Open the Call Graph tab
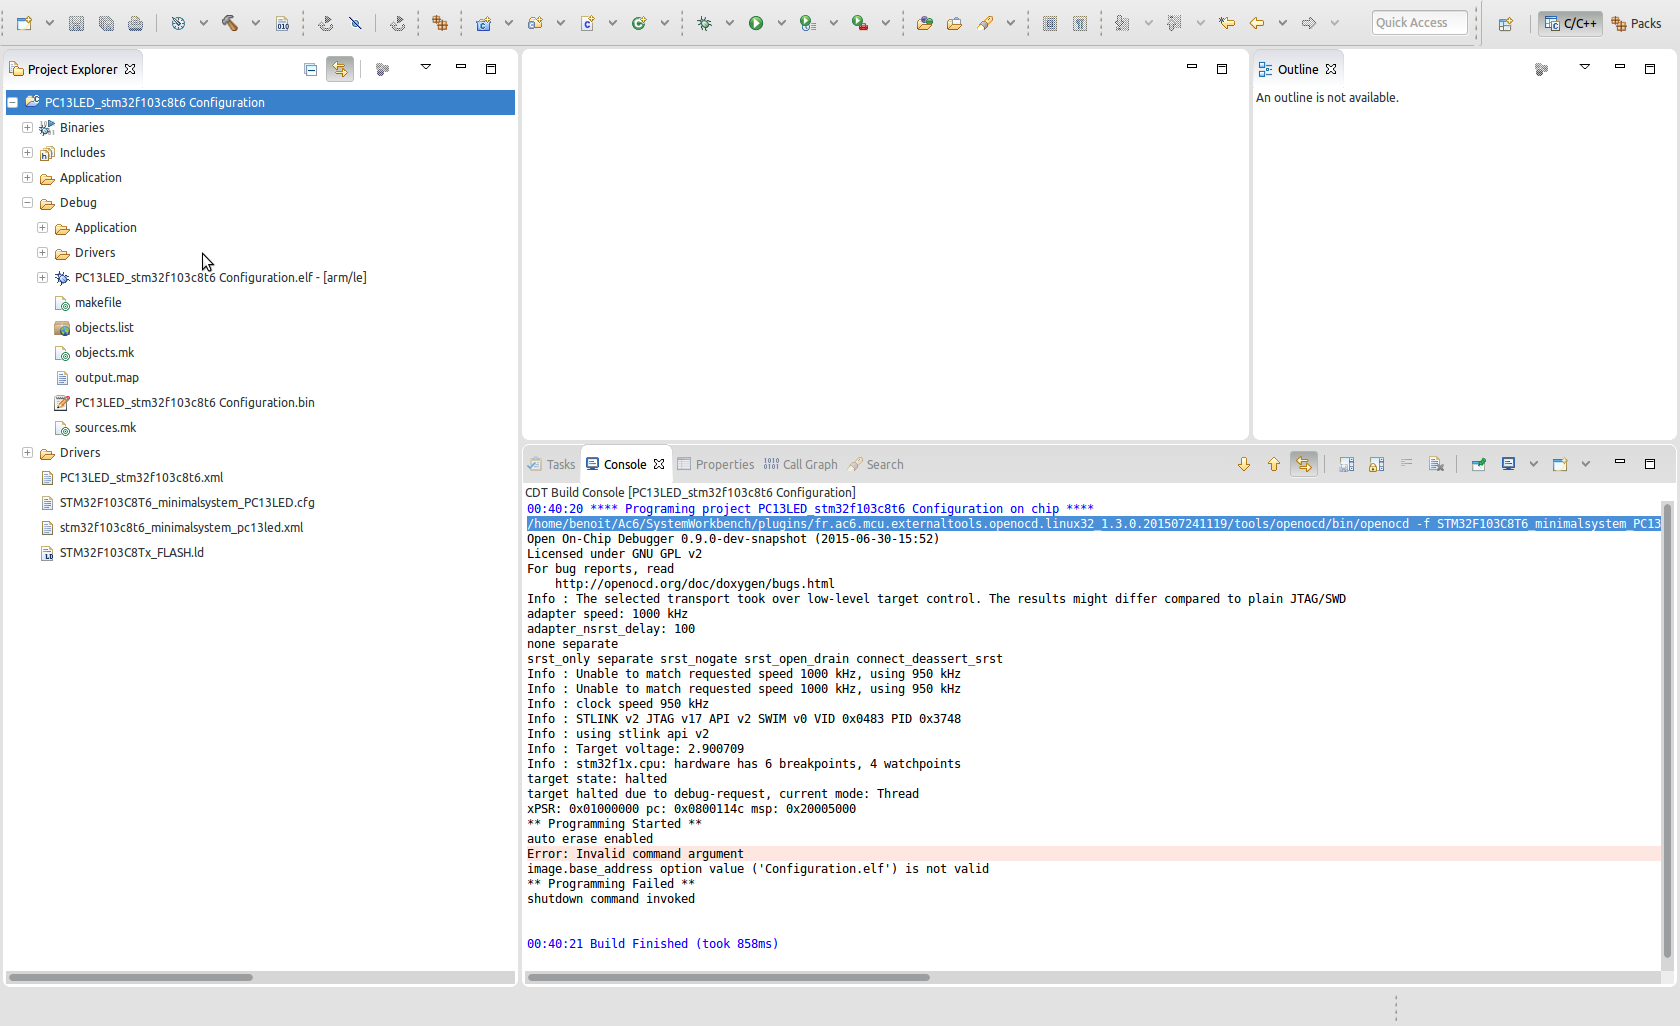The width and height of the screenshot is (1680, 1026). click(801, 464)
